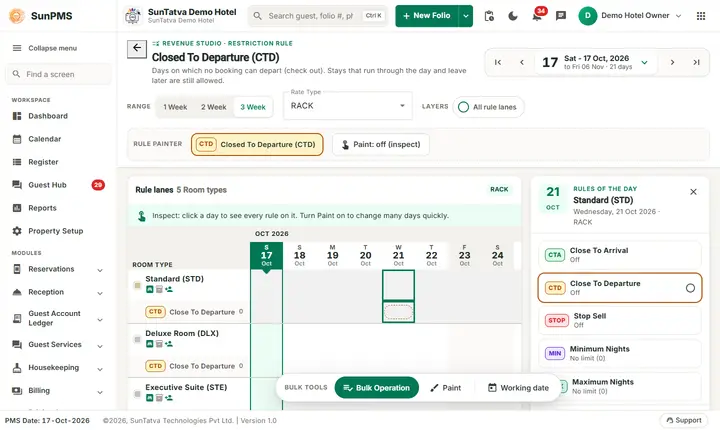Check the Standard (STD) row checkbox
The width and height of the screenshot is (720, 430).
[137, 285]
